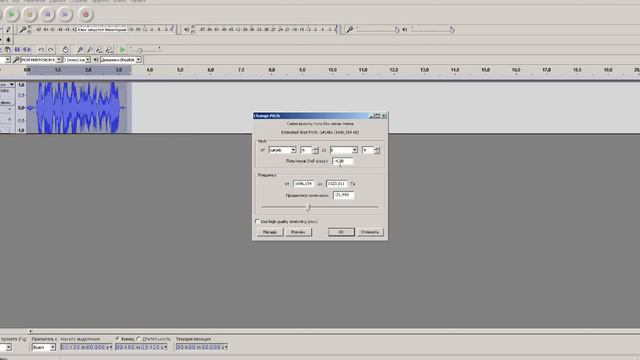640x360 pixels.
Task: Click the Cancel button in dialog
Action: (370, 232)
